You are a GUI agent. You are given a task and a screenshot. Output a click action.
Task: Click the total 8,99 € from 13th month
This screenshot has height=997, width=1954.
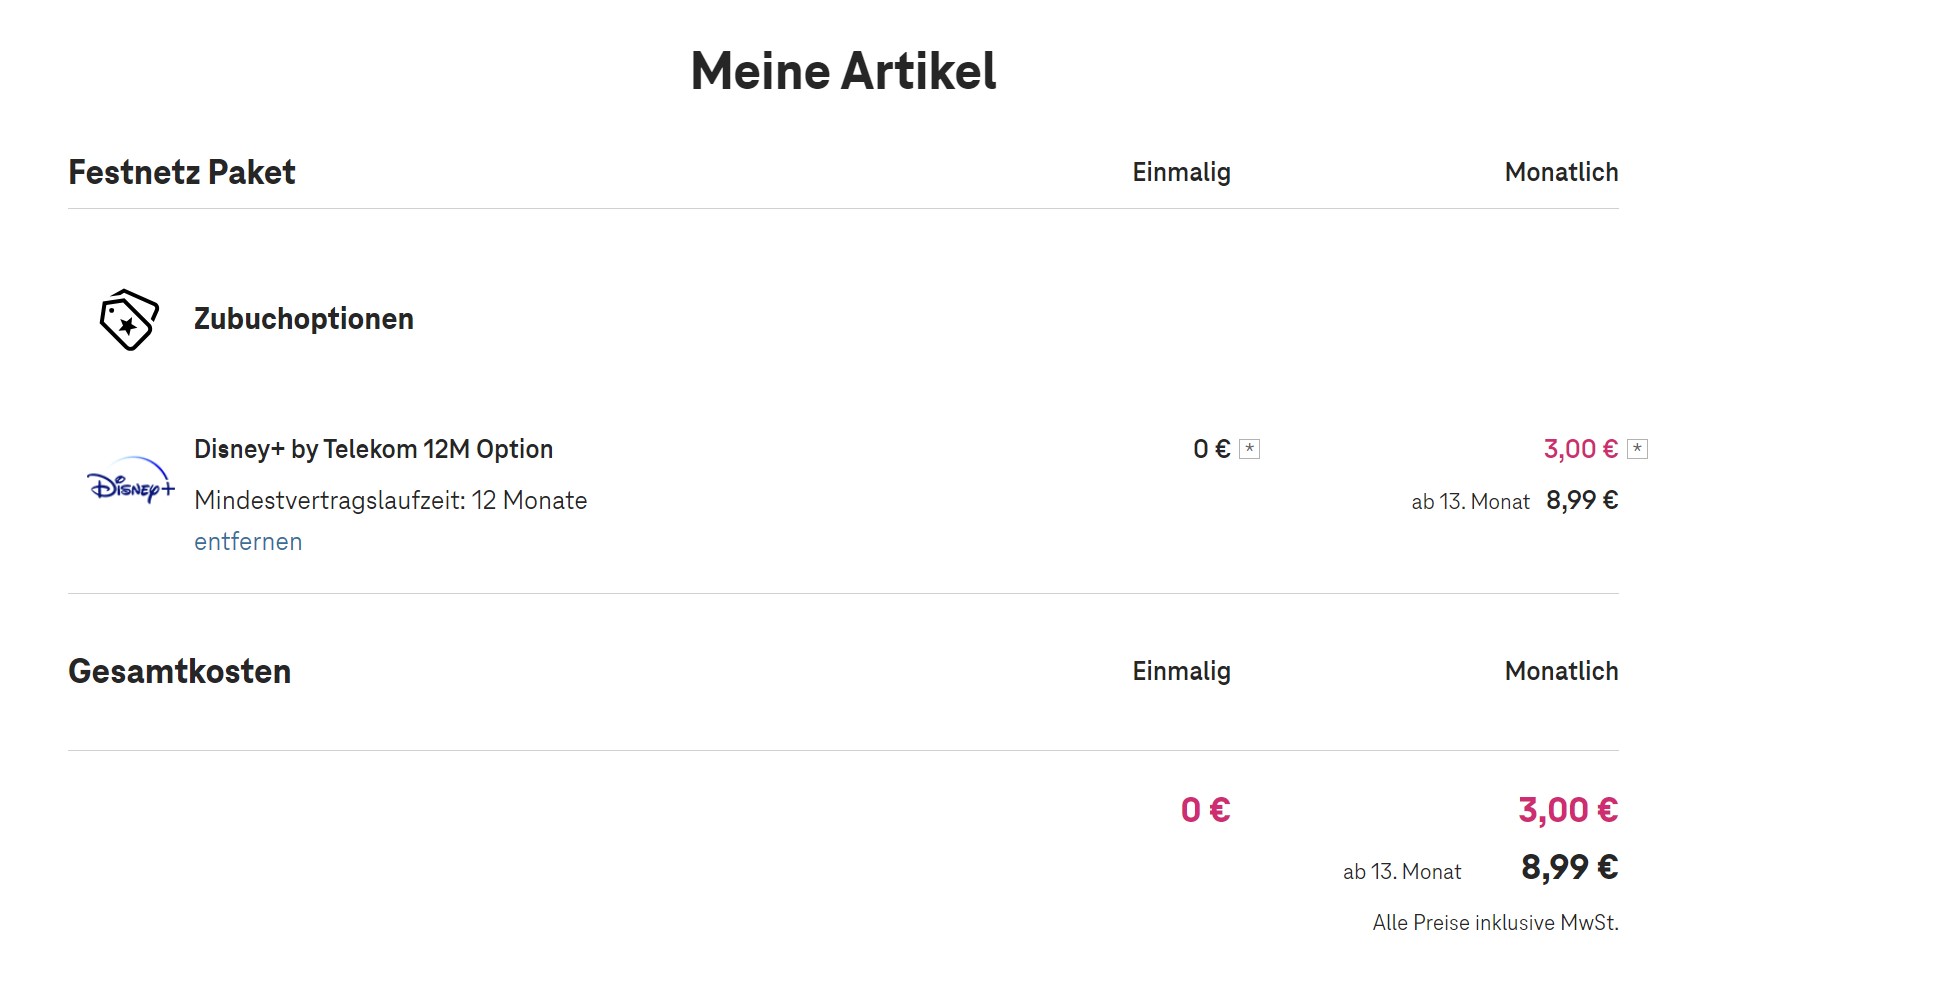pos(1569,867)
